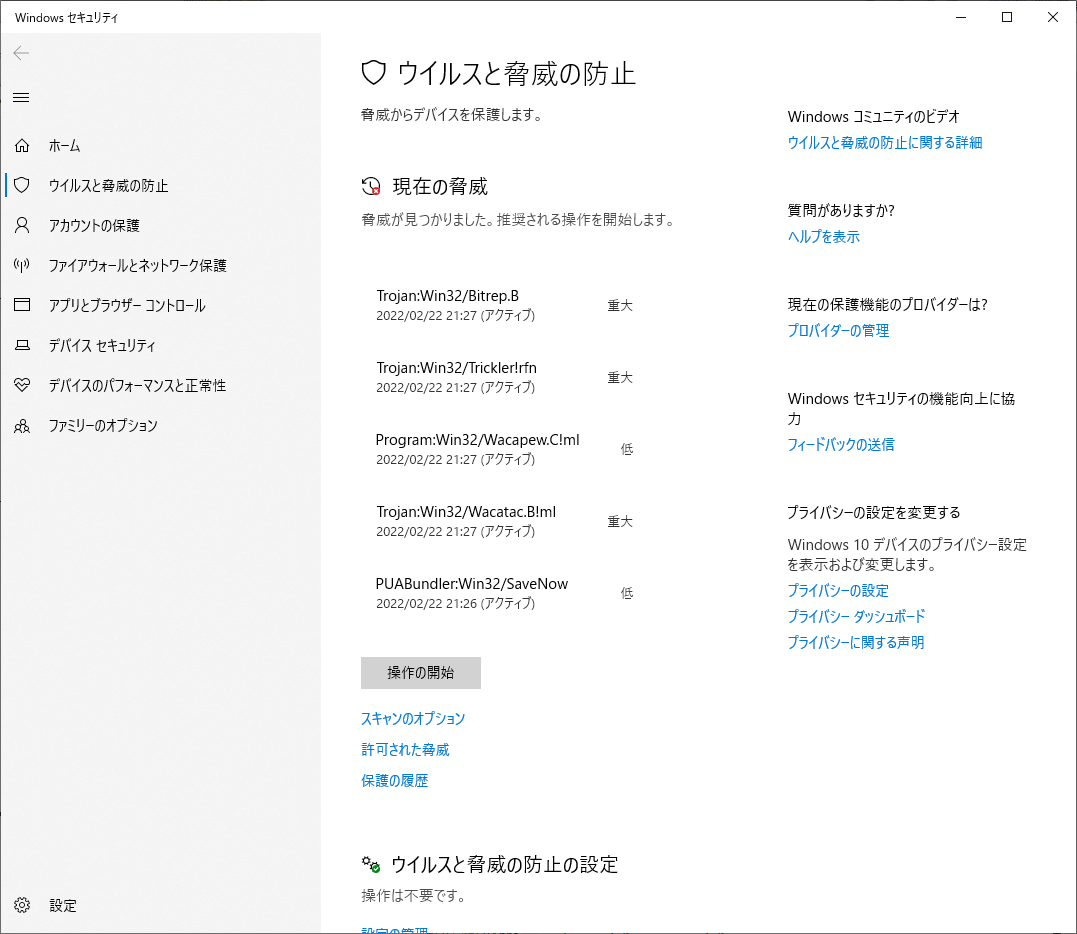Click the protection settings gears icon
Viewport: 1077px width, 934px height.
tap(371, 864)
